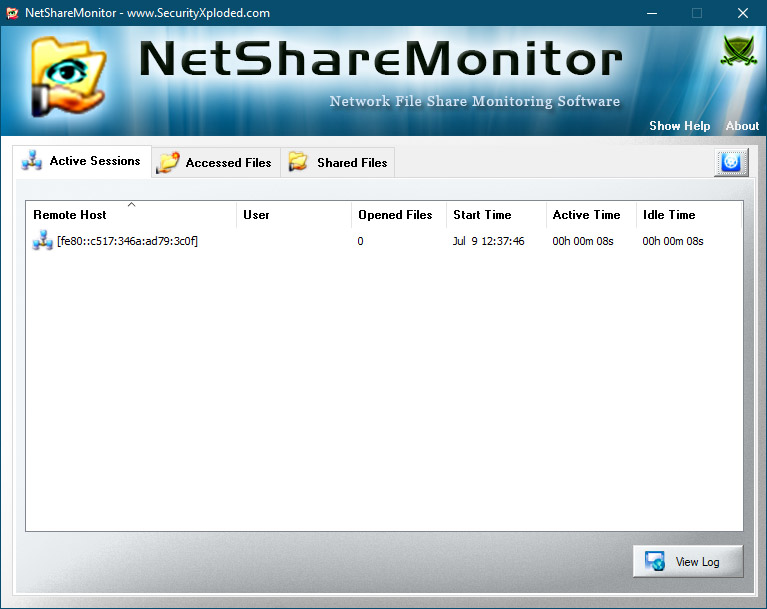Open the Accessed Files tab
Image resolution: width=767 pixels, height=609 pixels.
216,162
